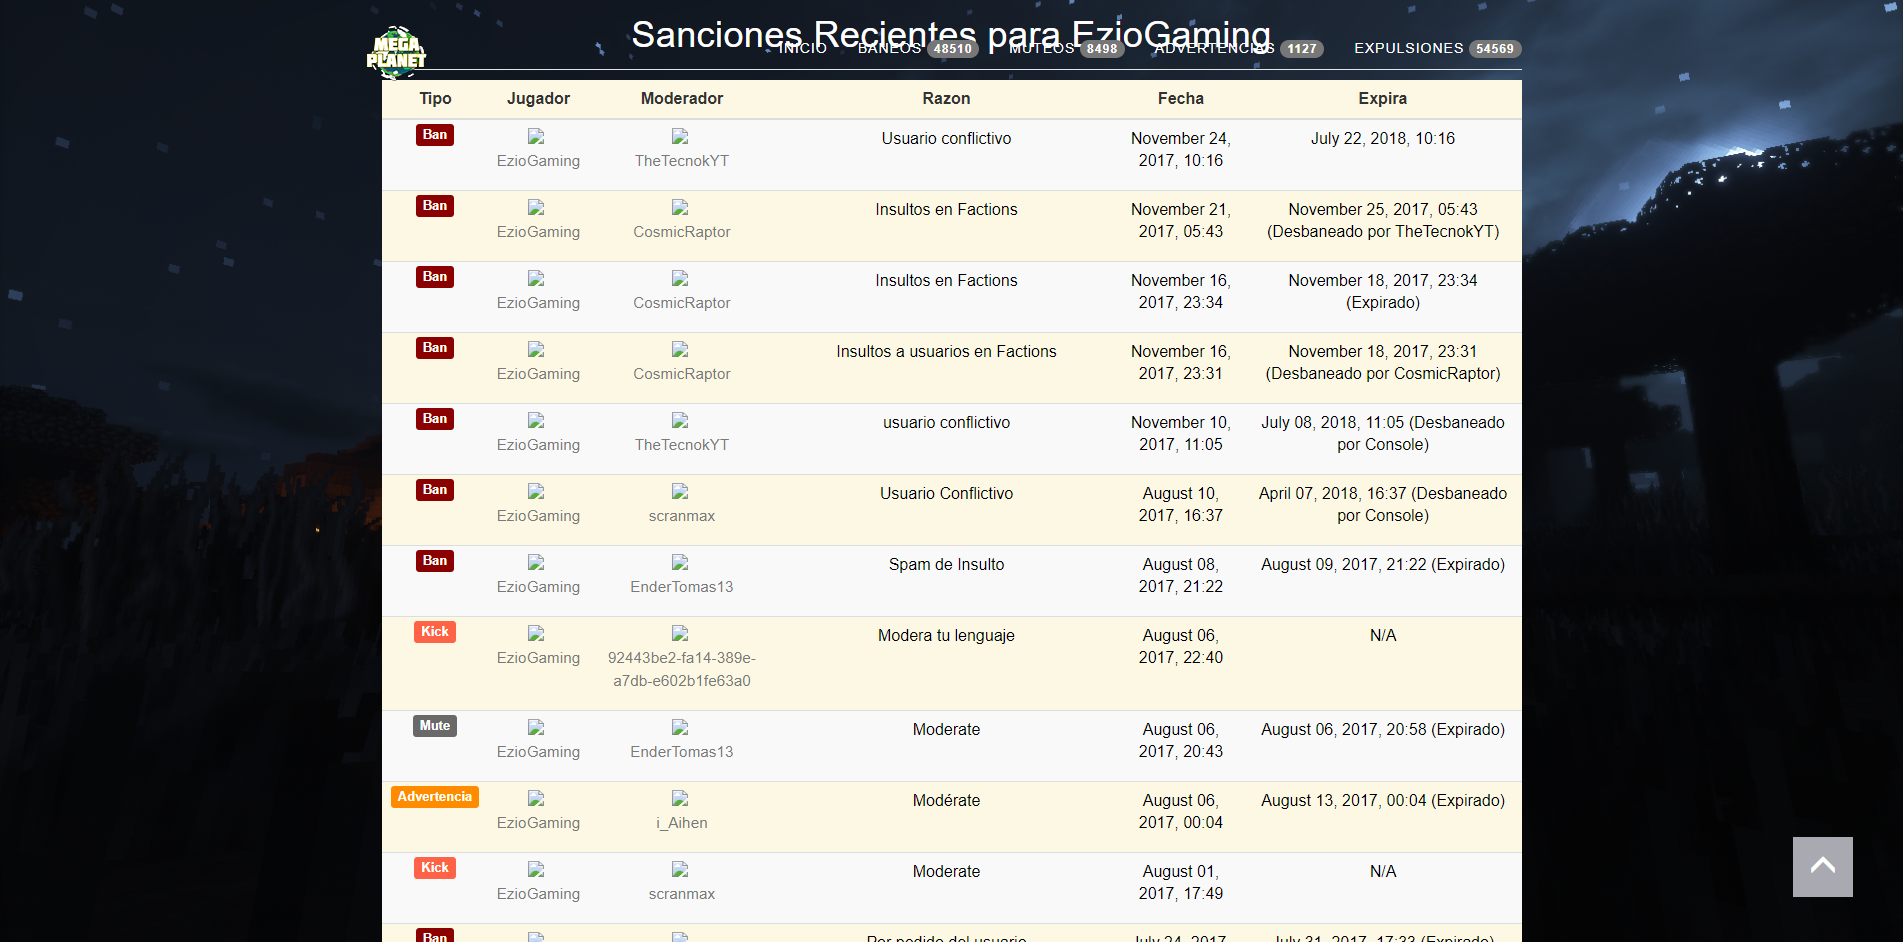The height and width of the screenshot is (942, 1903).
Task: Click the "Modérate" reason in the Advertencia row
Action: [946, 801]
